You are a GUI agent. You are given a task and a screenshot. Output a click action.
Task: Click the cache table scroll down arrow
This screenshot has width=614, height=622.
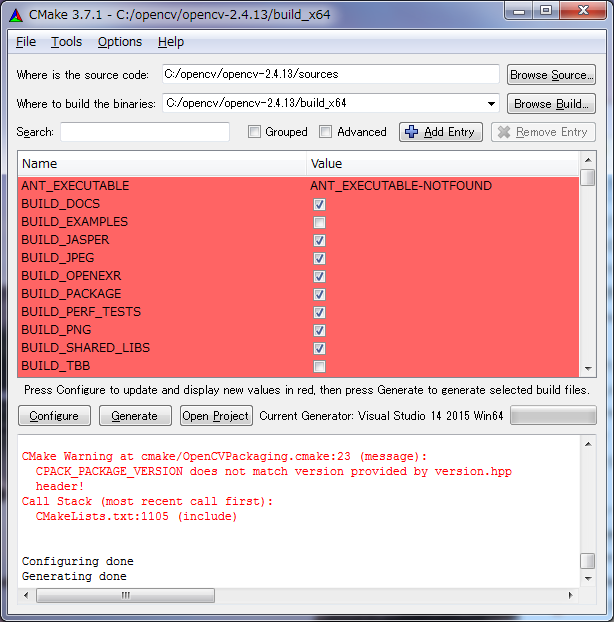(x=588, y=369)
